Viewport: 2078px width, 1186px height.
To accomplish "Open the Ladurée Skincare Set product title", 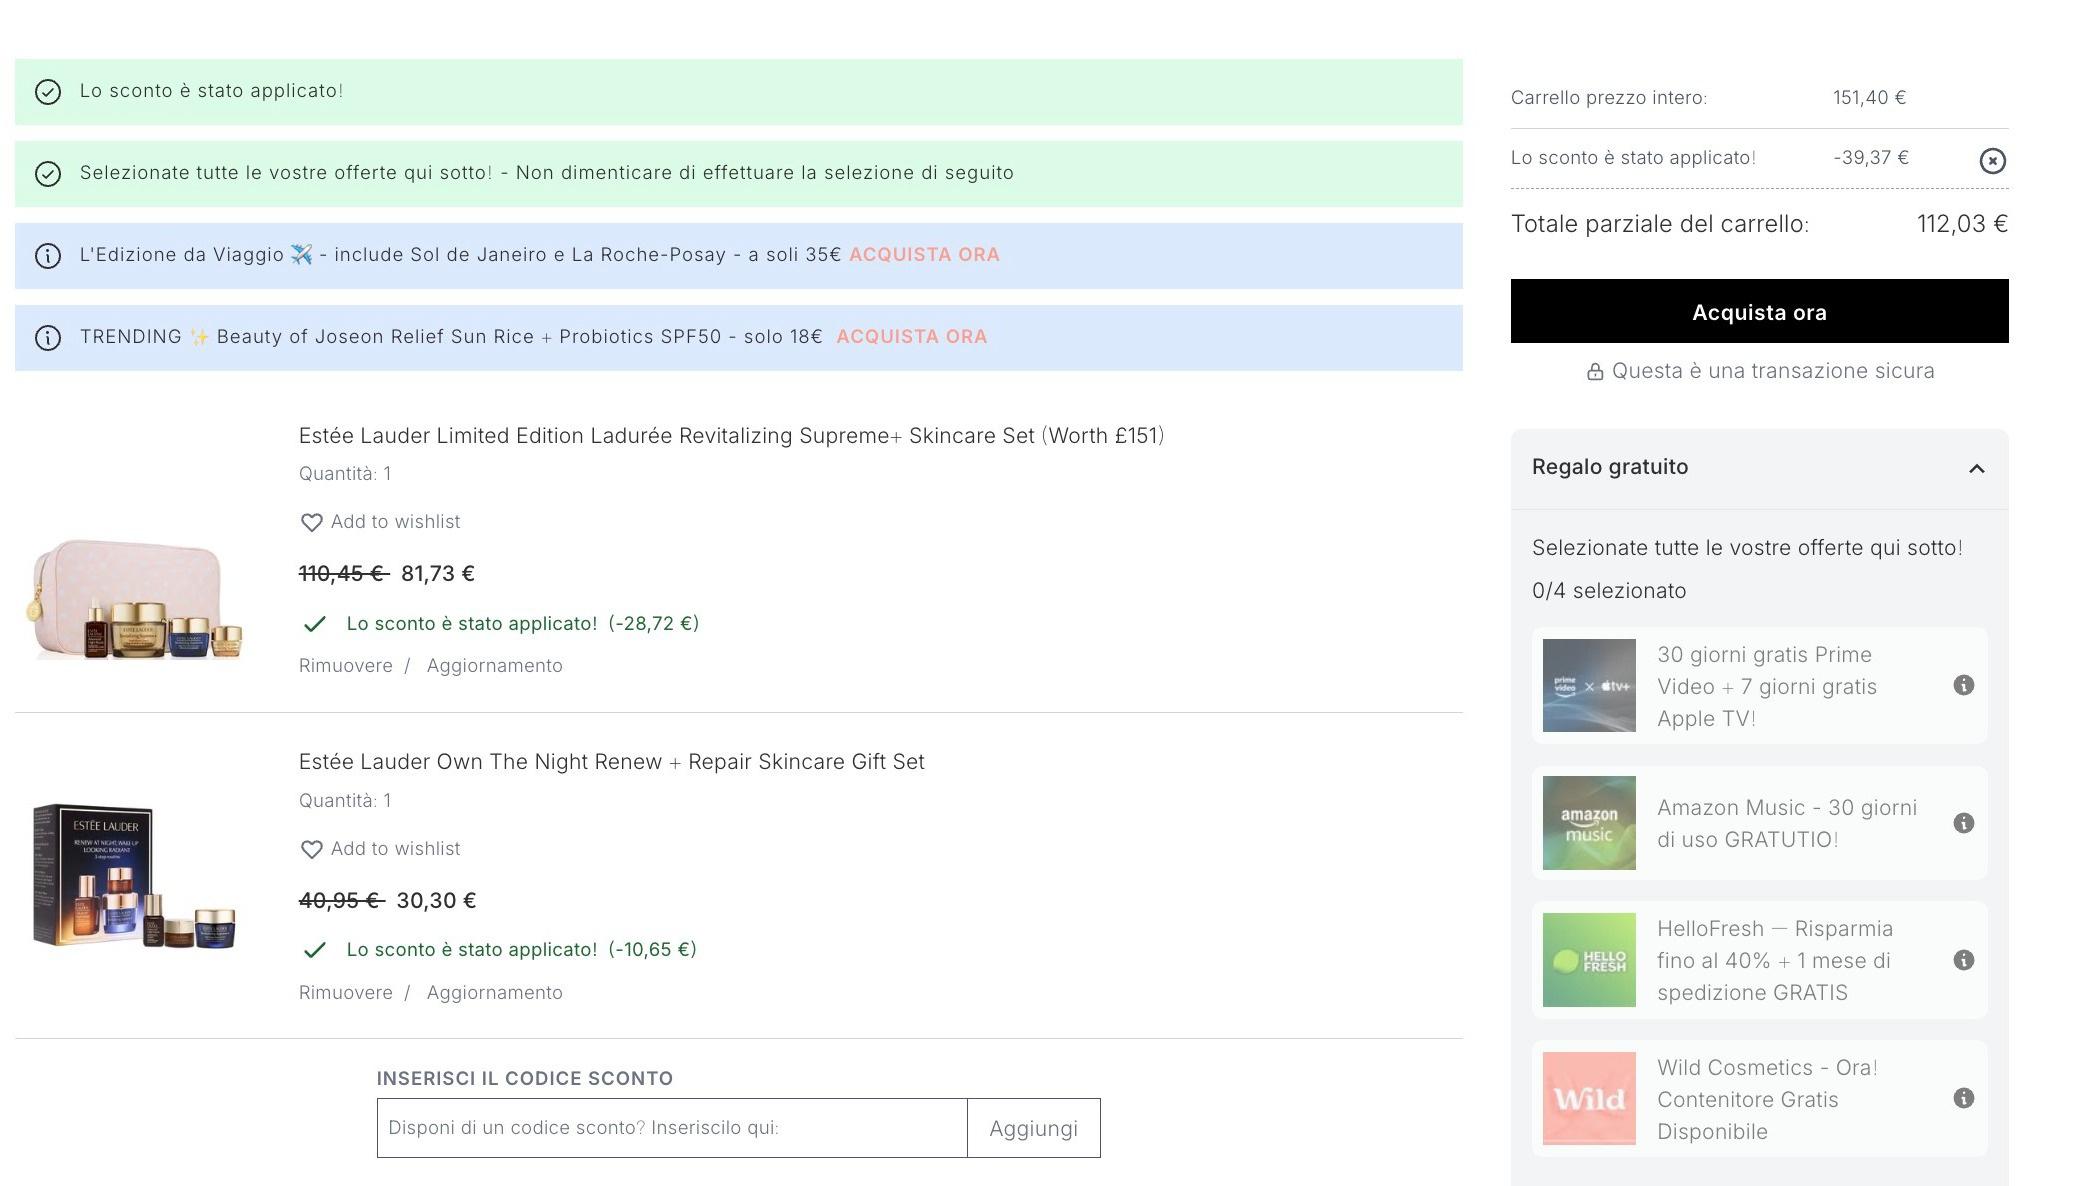I will click(731, 436).
